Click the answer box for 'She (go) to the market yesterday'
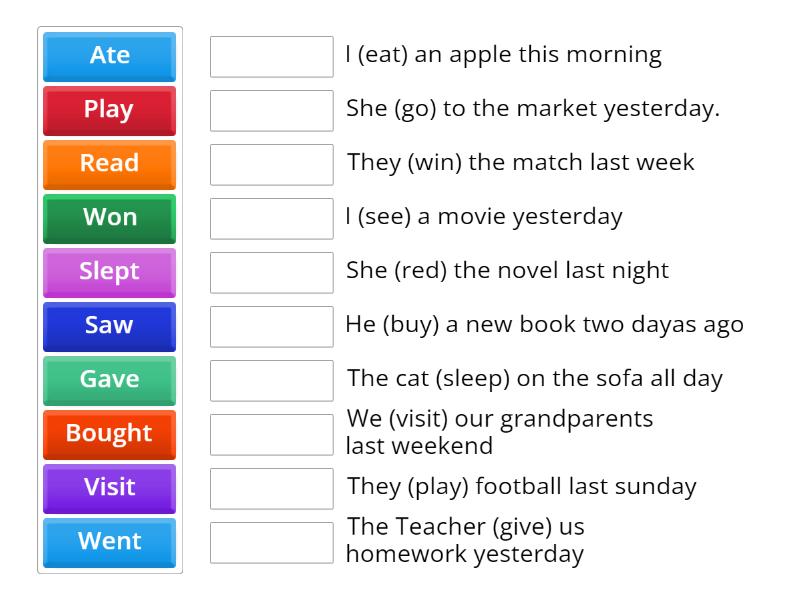Screen dimensions: 800x600 (271, 110)
